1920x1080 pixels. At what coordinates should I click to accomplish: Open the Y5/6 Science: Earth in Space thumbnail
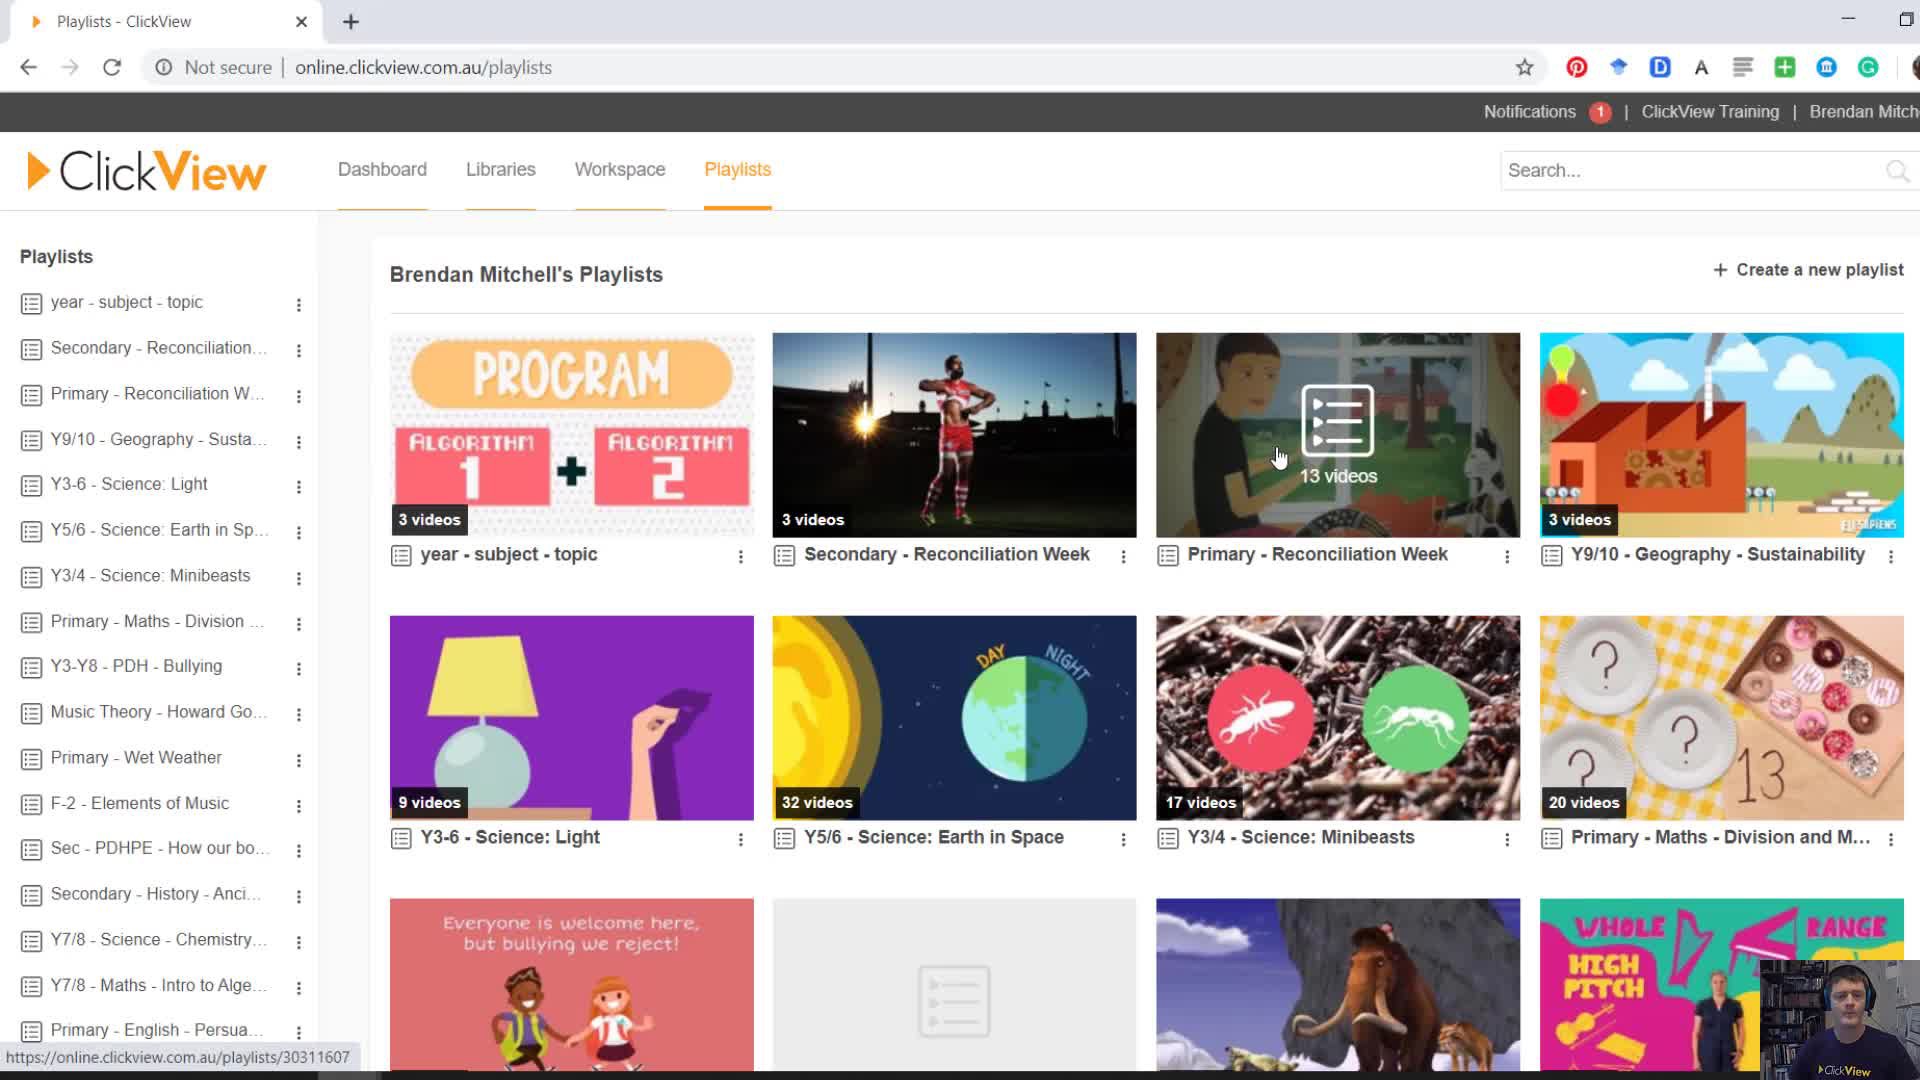(954, 717)
